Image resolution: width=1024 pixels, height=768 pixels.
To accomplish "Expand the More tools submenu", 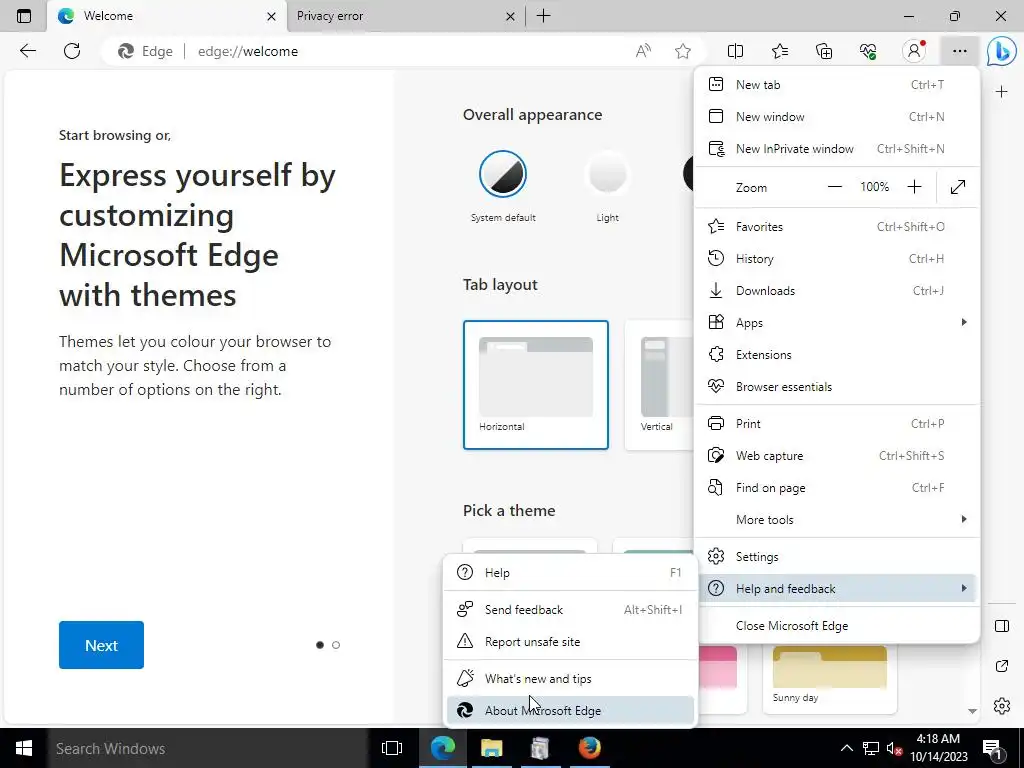I will tap(837, 519).
